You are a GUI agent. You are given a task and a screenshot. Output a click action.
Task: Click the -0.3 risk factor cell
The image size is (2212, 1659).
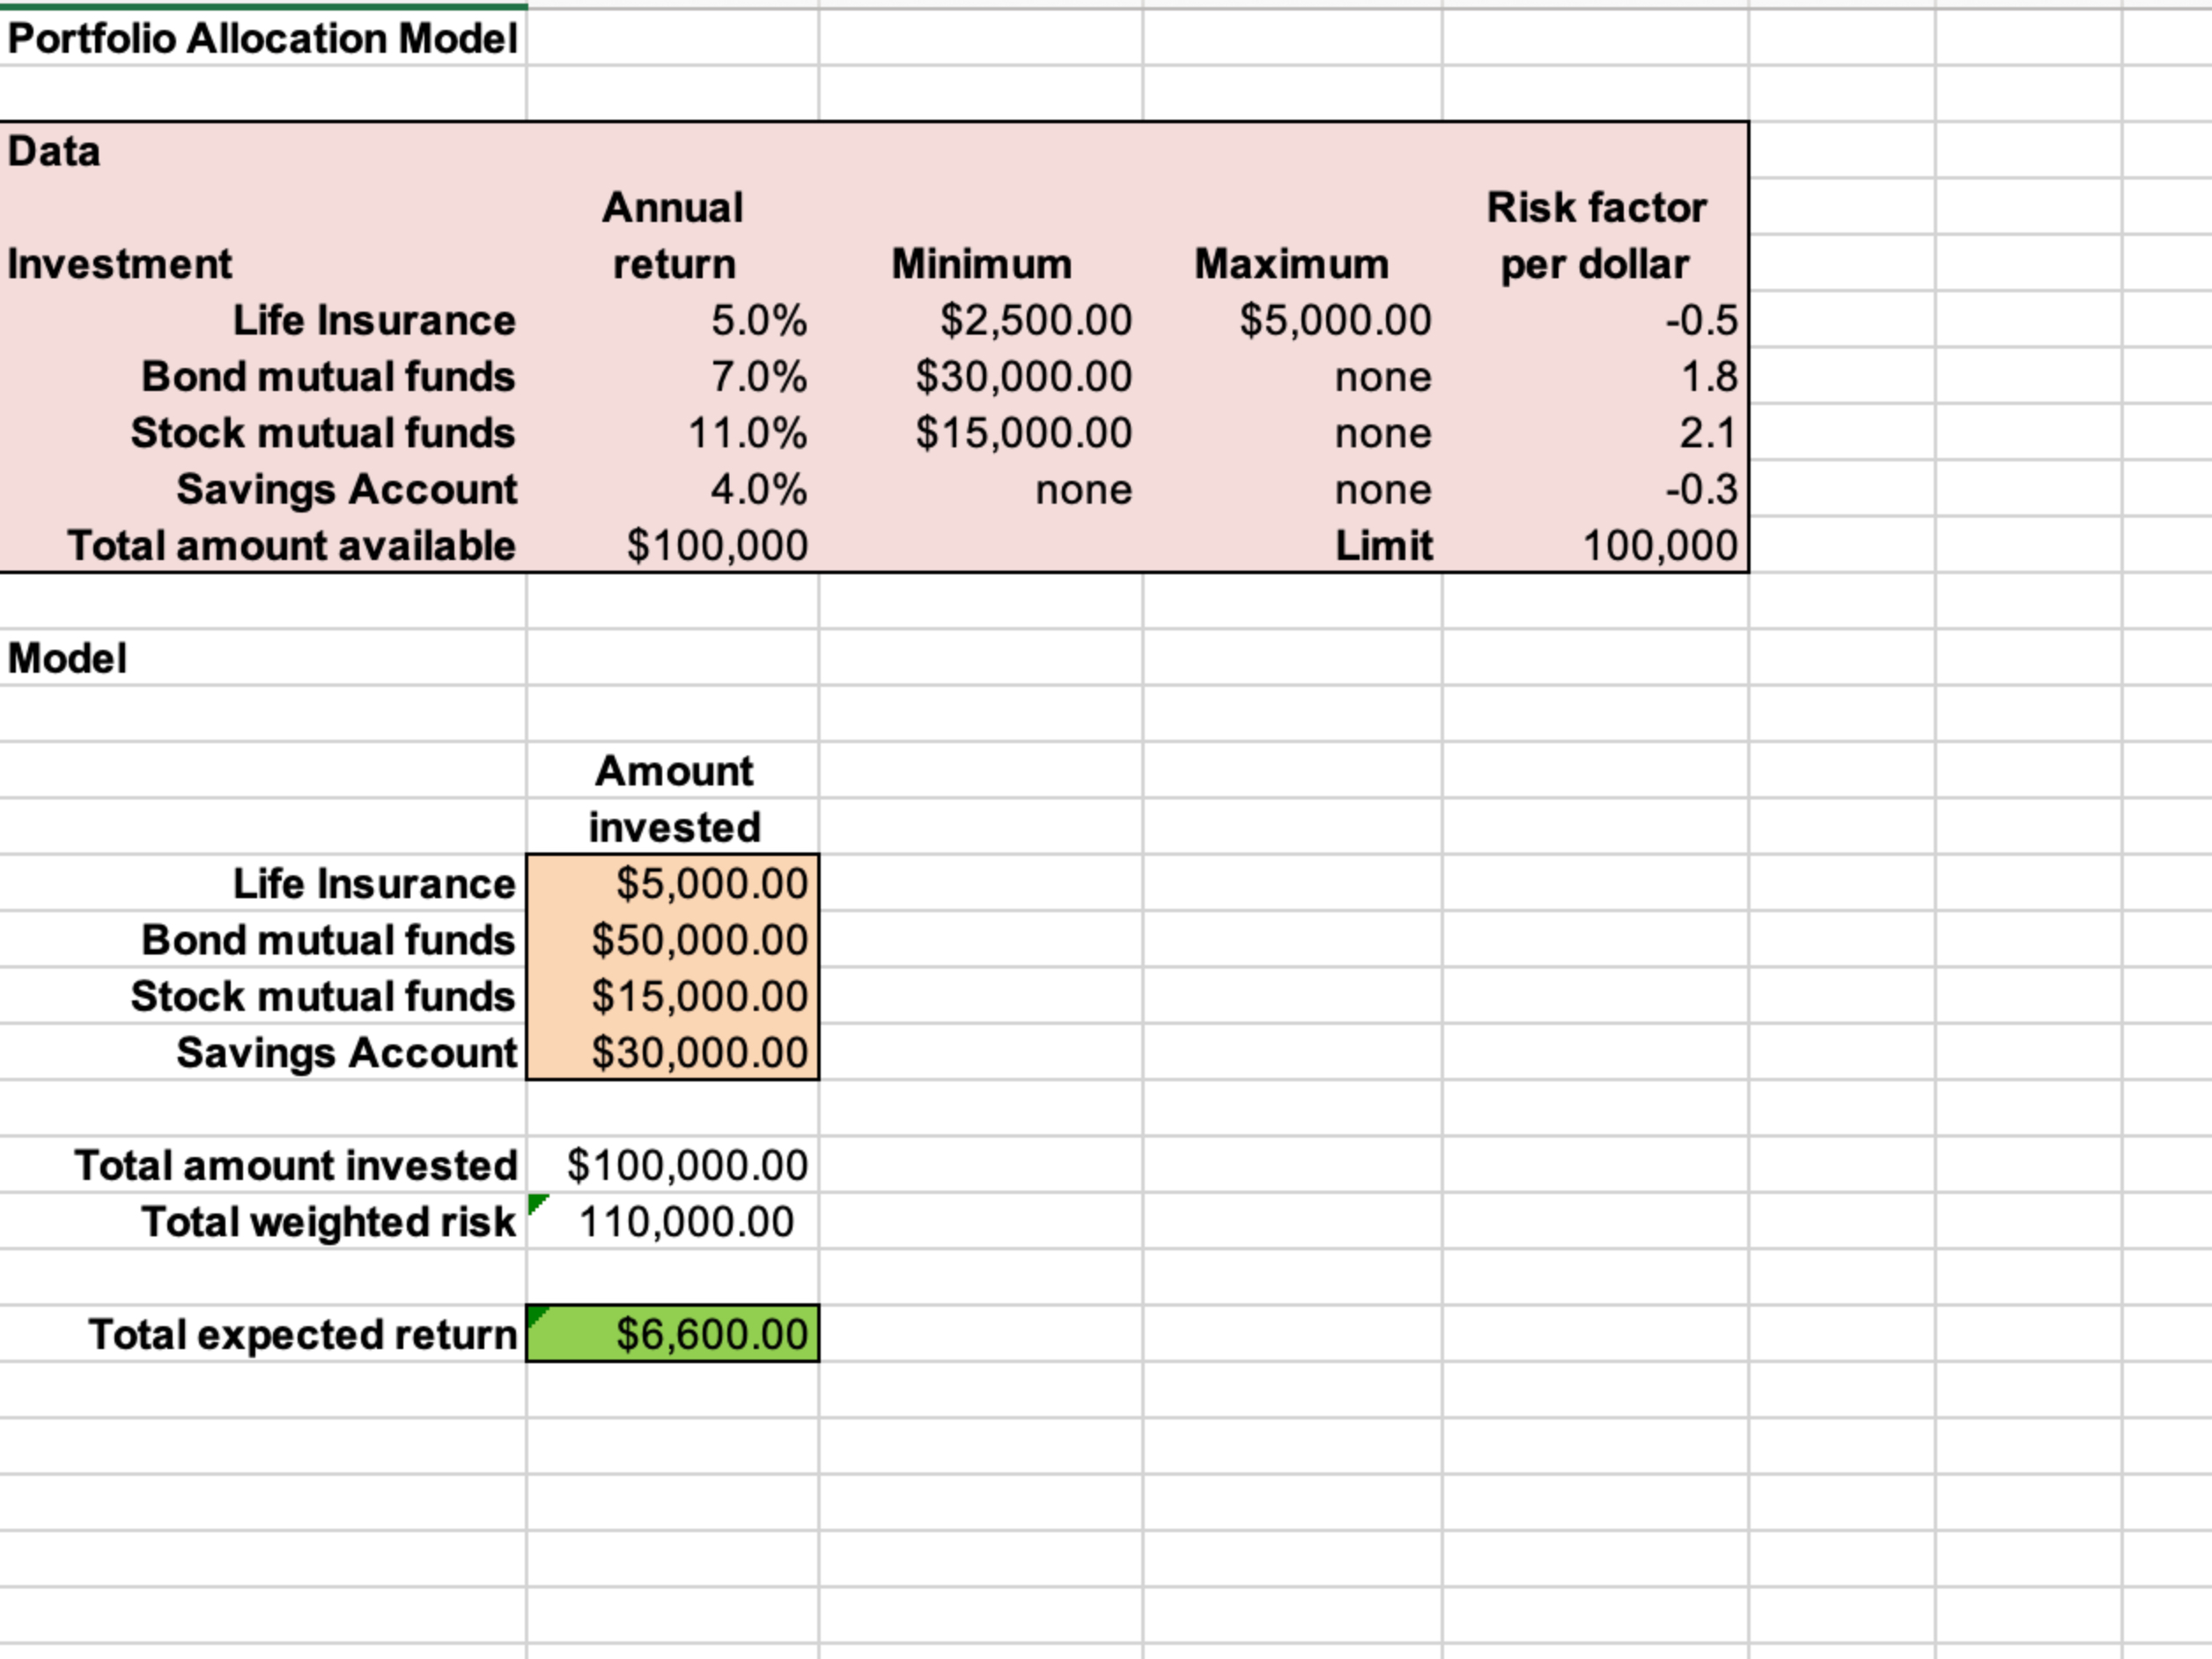(x=1596, y=489)
